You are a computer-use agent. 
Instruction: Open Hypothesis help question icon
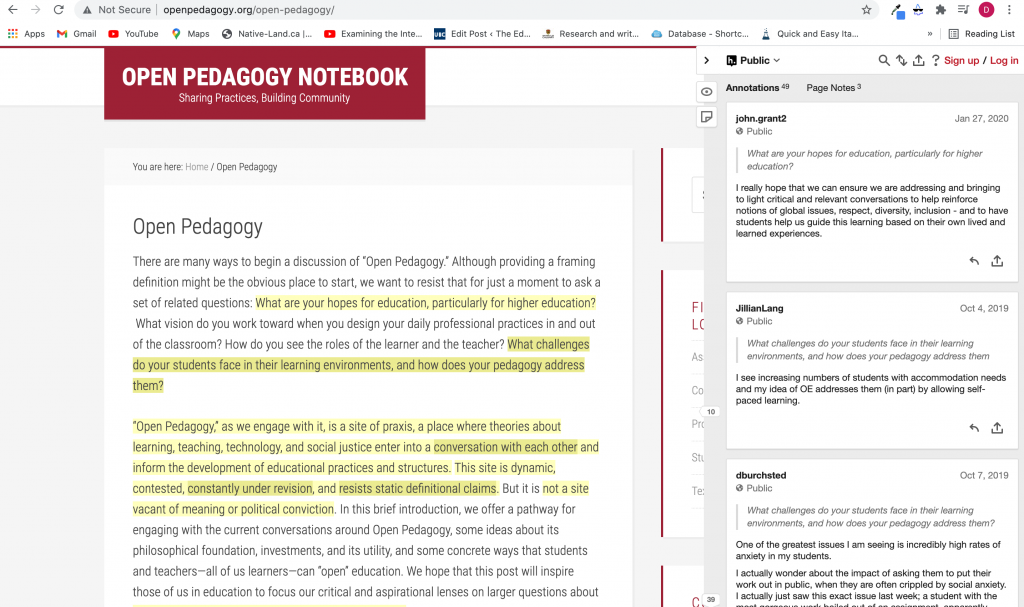click(935, 60)
